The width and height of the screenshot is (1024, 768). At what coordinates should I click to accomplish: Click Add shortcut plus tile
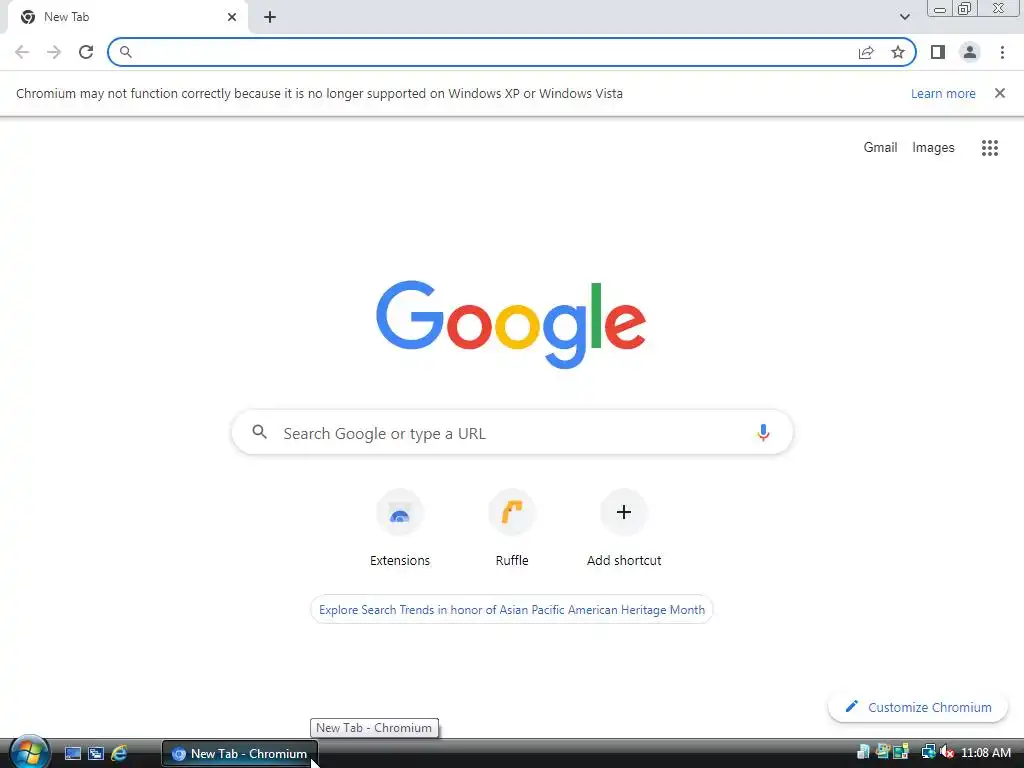[x=624, y=528]
